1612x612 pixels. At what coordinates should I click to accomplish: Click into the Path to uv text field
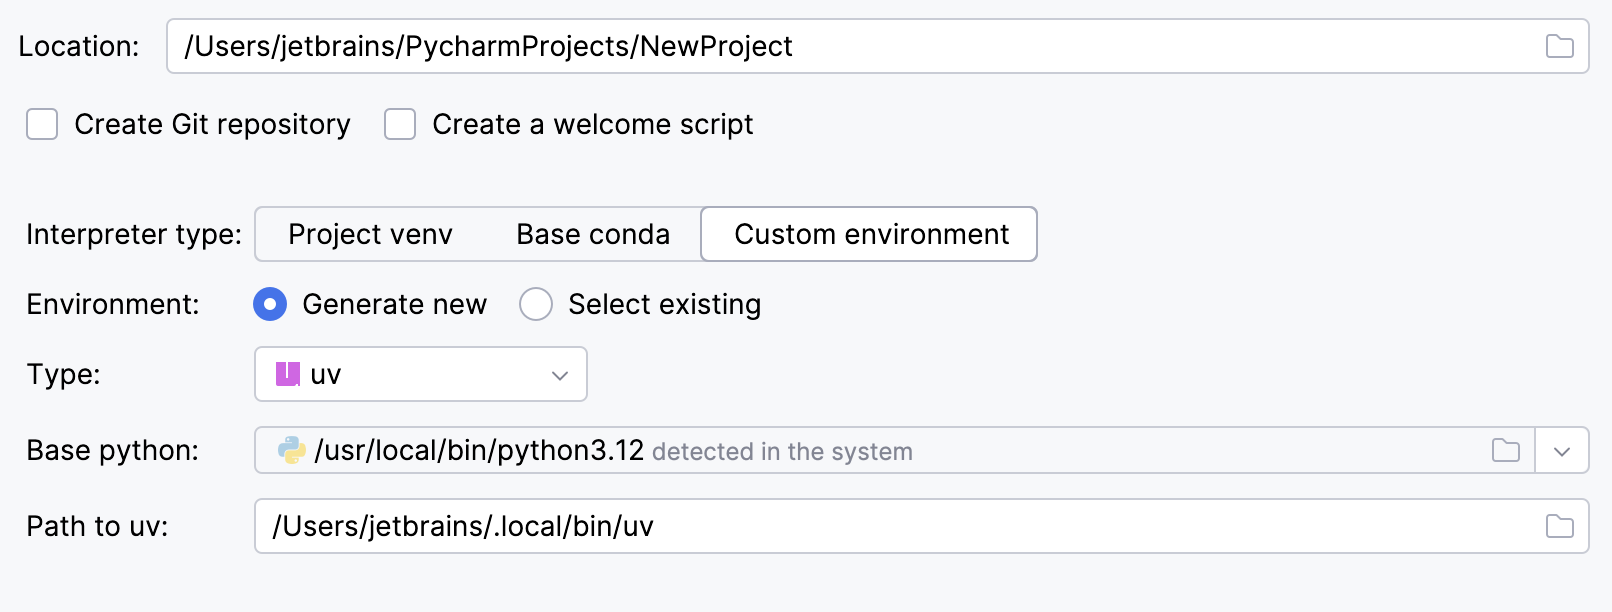click(x=921, y=526)
